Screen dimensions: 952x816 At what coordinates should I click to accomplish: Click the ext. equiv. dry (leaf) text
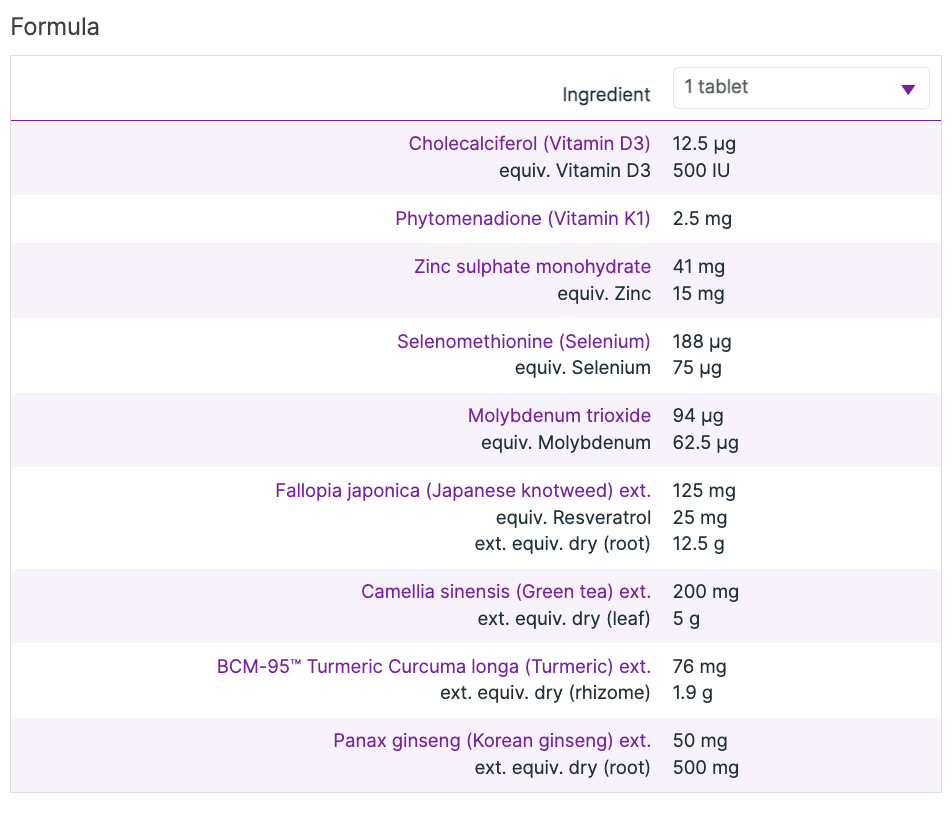point(564,618)
